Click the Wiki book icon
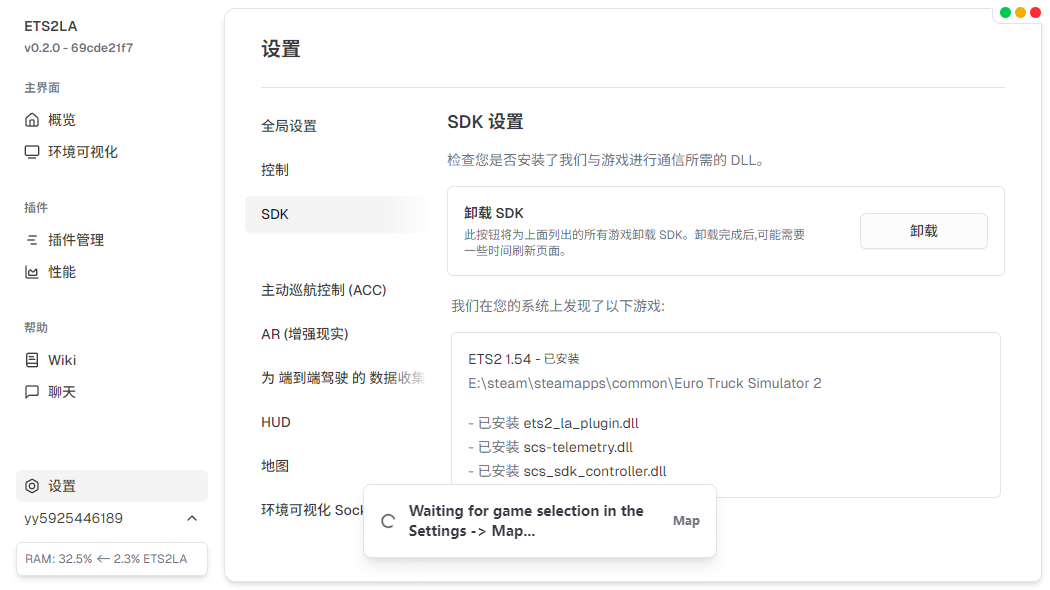The width and height of the screenshot is (1050, 590). (x=31, y=360)
